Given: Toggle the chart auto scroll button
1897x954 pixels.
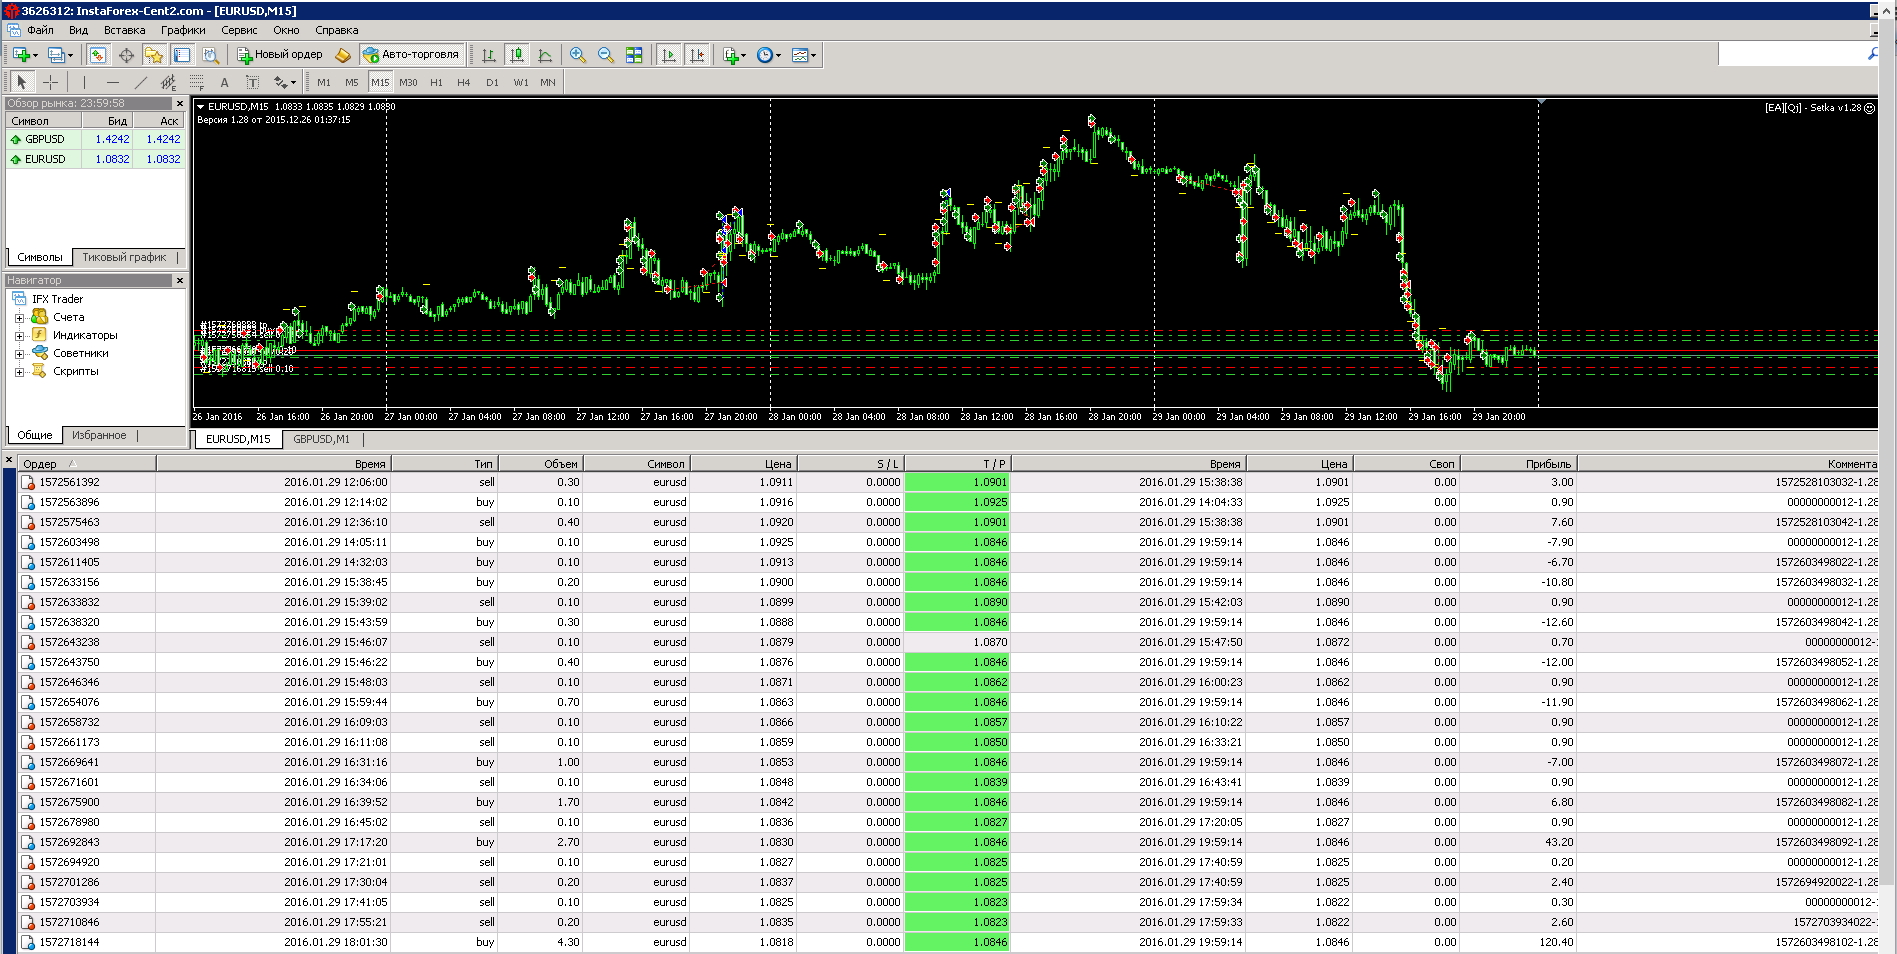Looking at the screenshot, I should point(669,55).
